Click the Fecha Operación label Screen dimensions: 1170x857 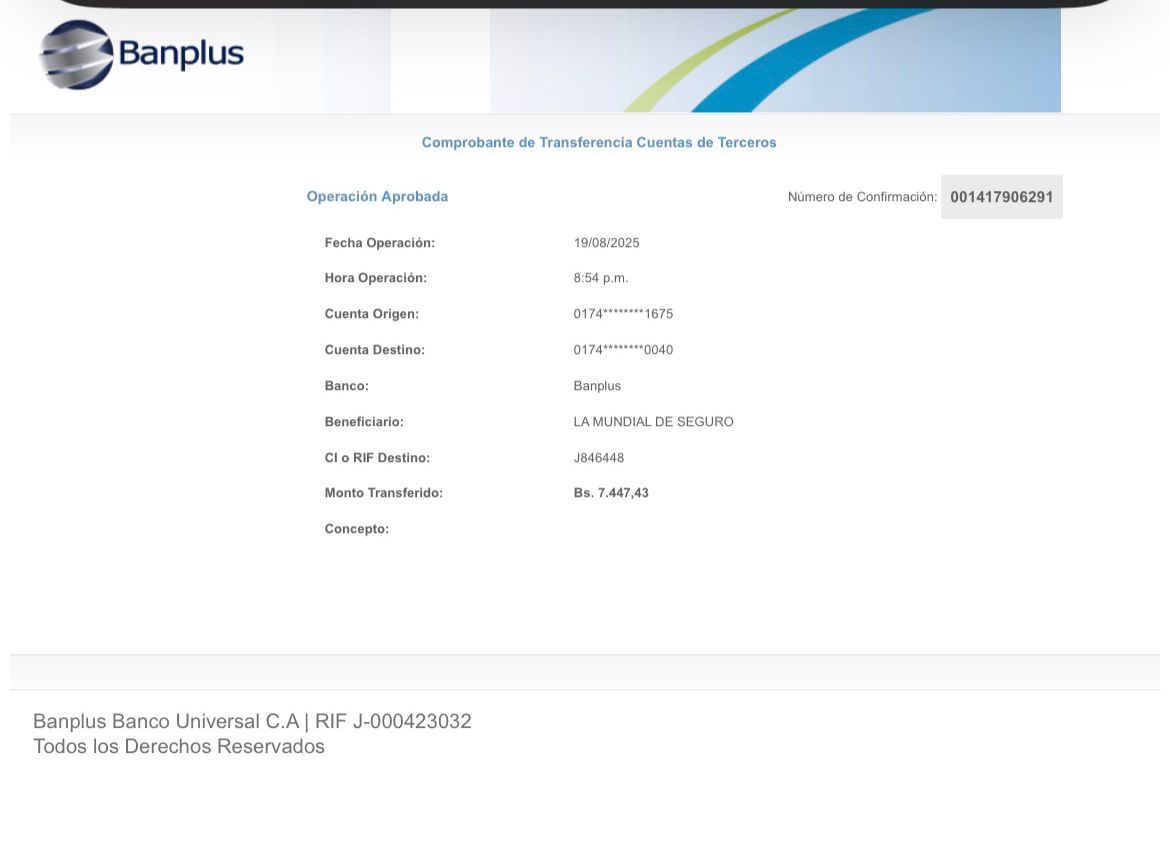click(x=379, y=243)
